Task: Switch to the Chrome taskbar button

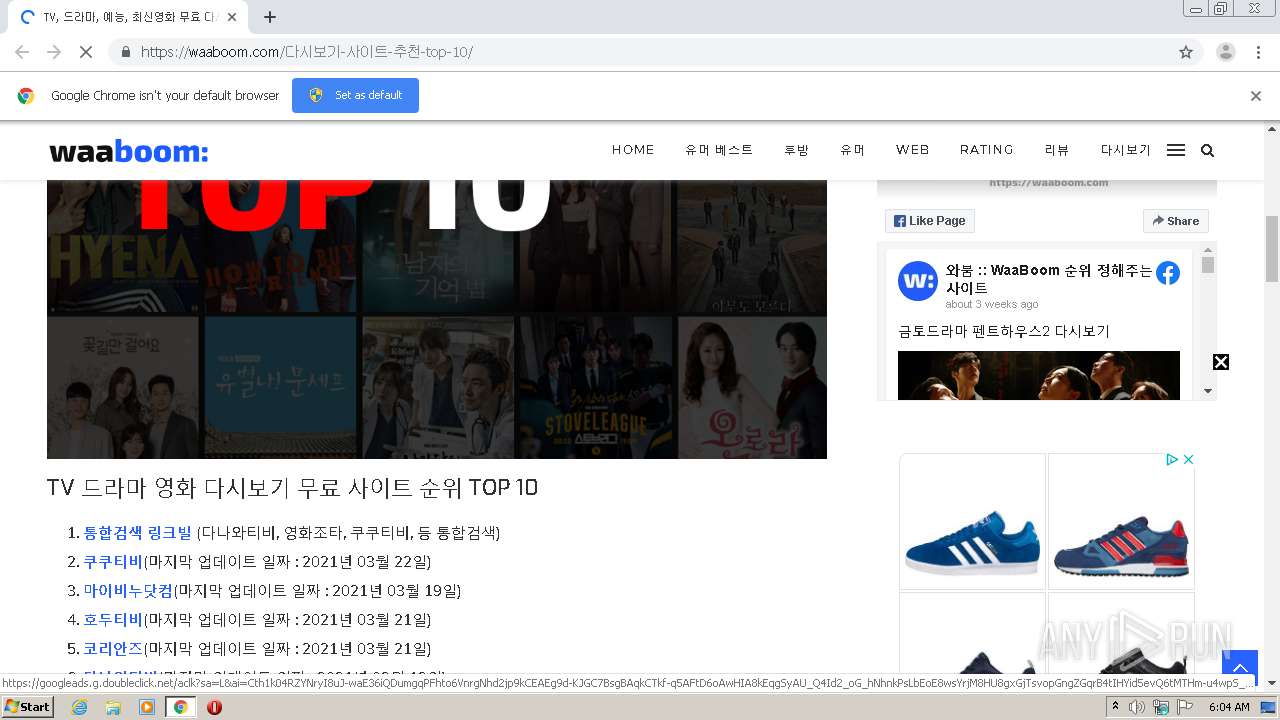Action: [180, 707]
